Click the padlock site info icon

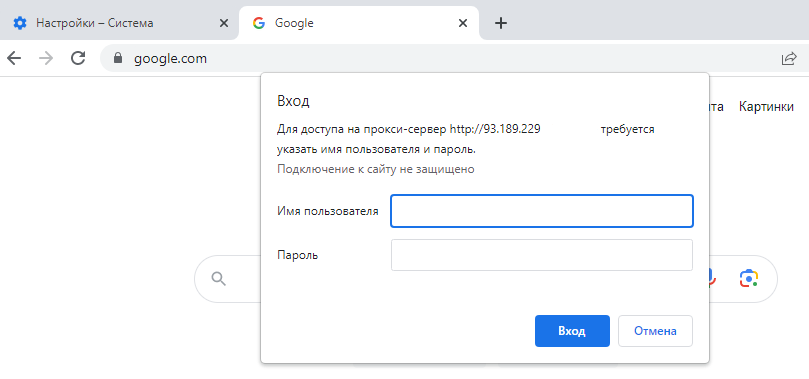[x=118, y=58]
